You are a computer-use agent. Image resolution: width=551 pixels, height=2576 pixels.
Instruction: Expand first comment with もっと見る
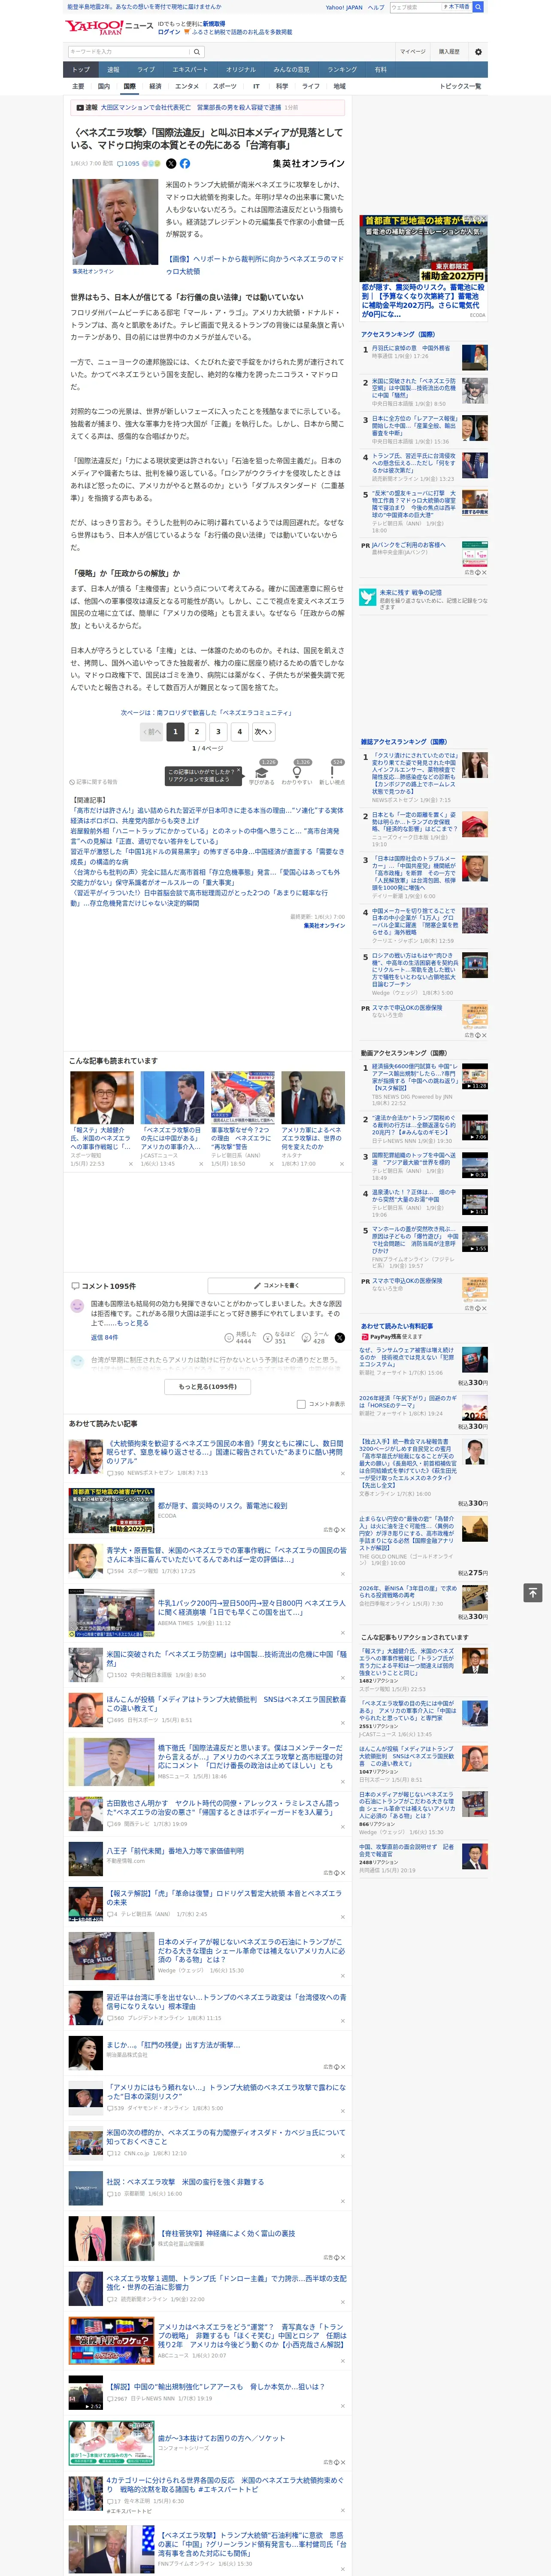133,1323
